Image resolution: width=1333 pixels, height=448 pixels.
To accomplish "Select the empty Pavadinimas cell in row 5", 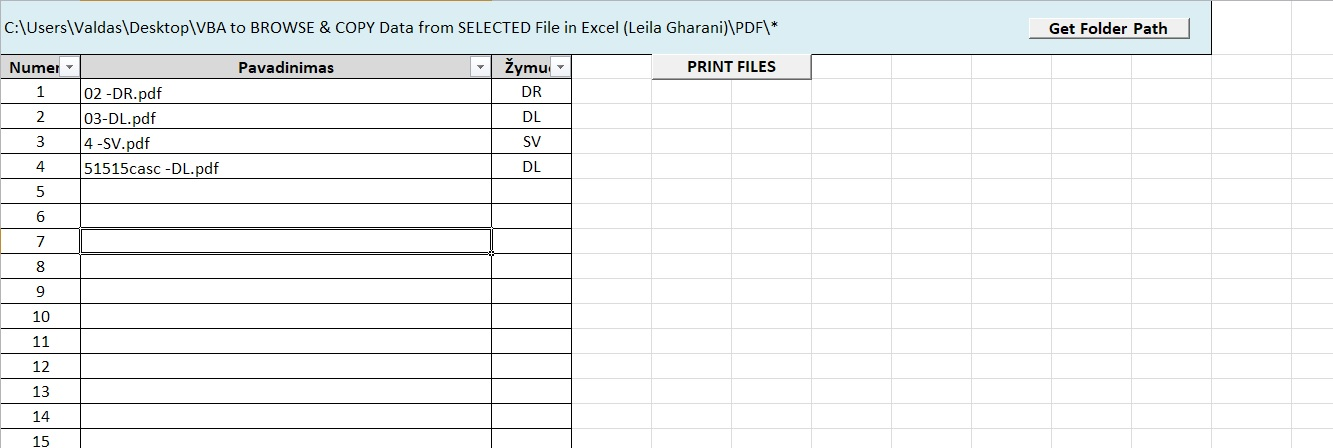I will coord(286,192).
